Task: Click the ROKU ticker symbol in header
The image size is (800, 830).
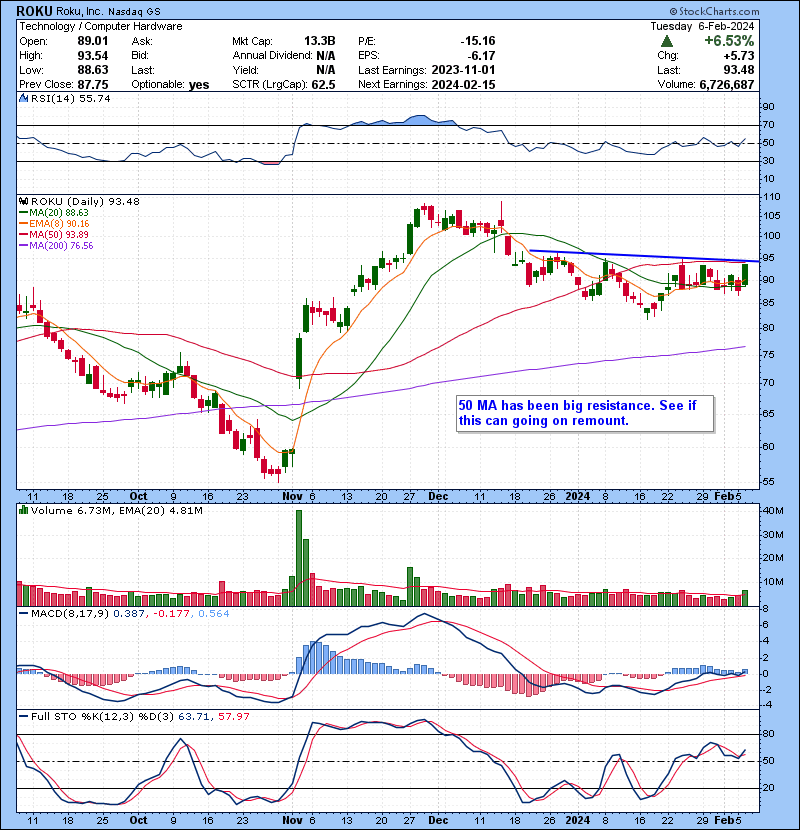Action: 34,11
